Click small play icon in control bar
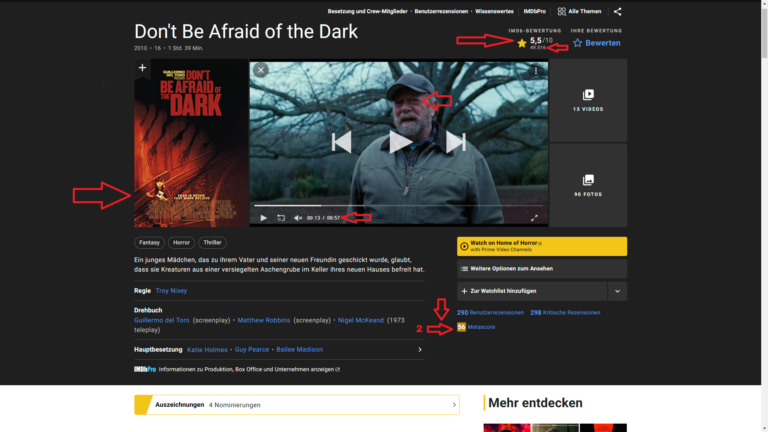Image resolution: width=768 pixels, height=432 pixels. 263,218
